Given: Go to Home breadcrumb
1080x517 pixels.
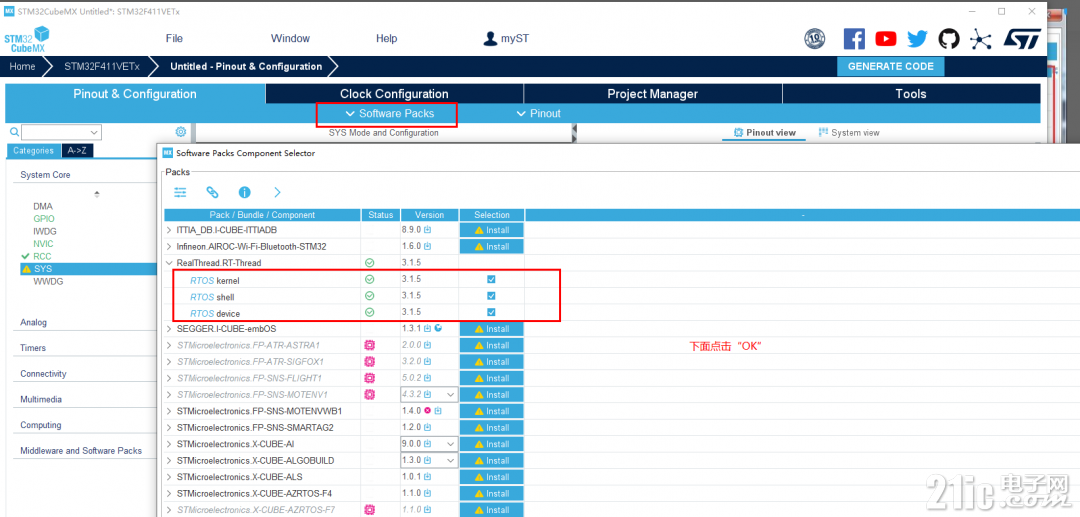Looking at the screenshot, I should [x=22, y=67].
